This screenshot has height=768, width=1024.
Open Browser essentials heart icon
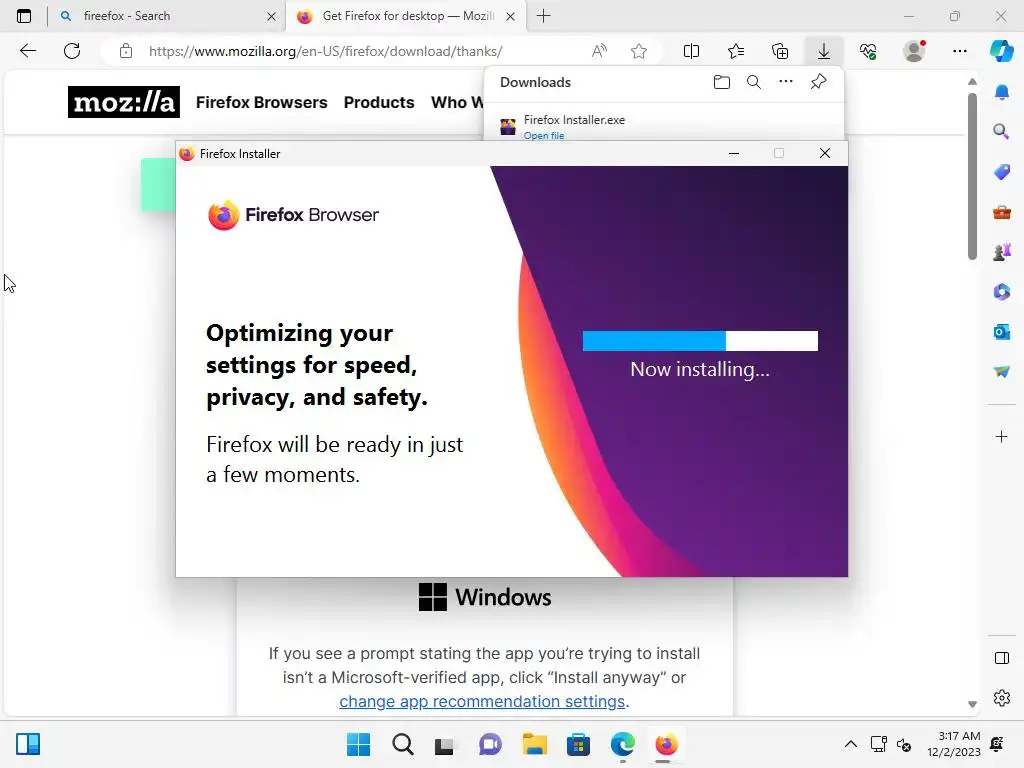(868, 51)
